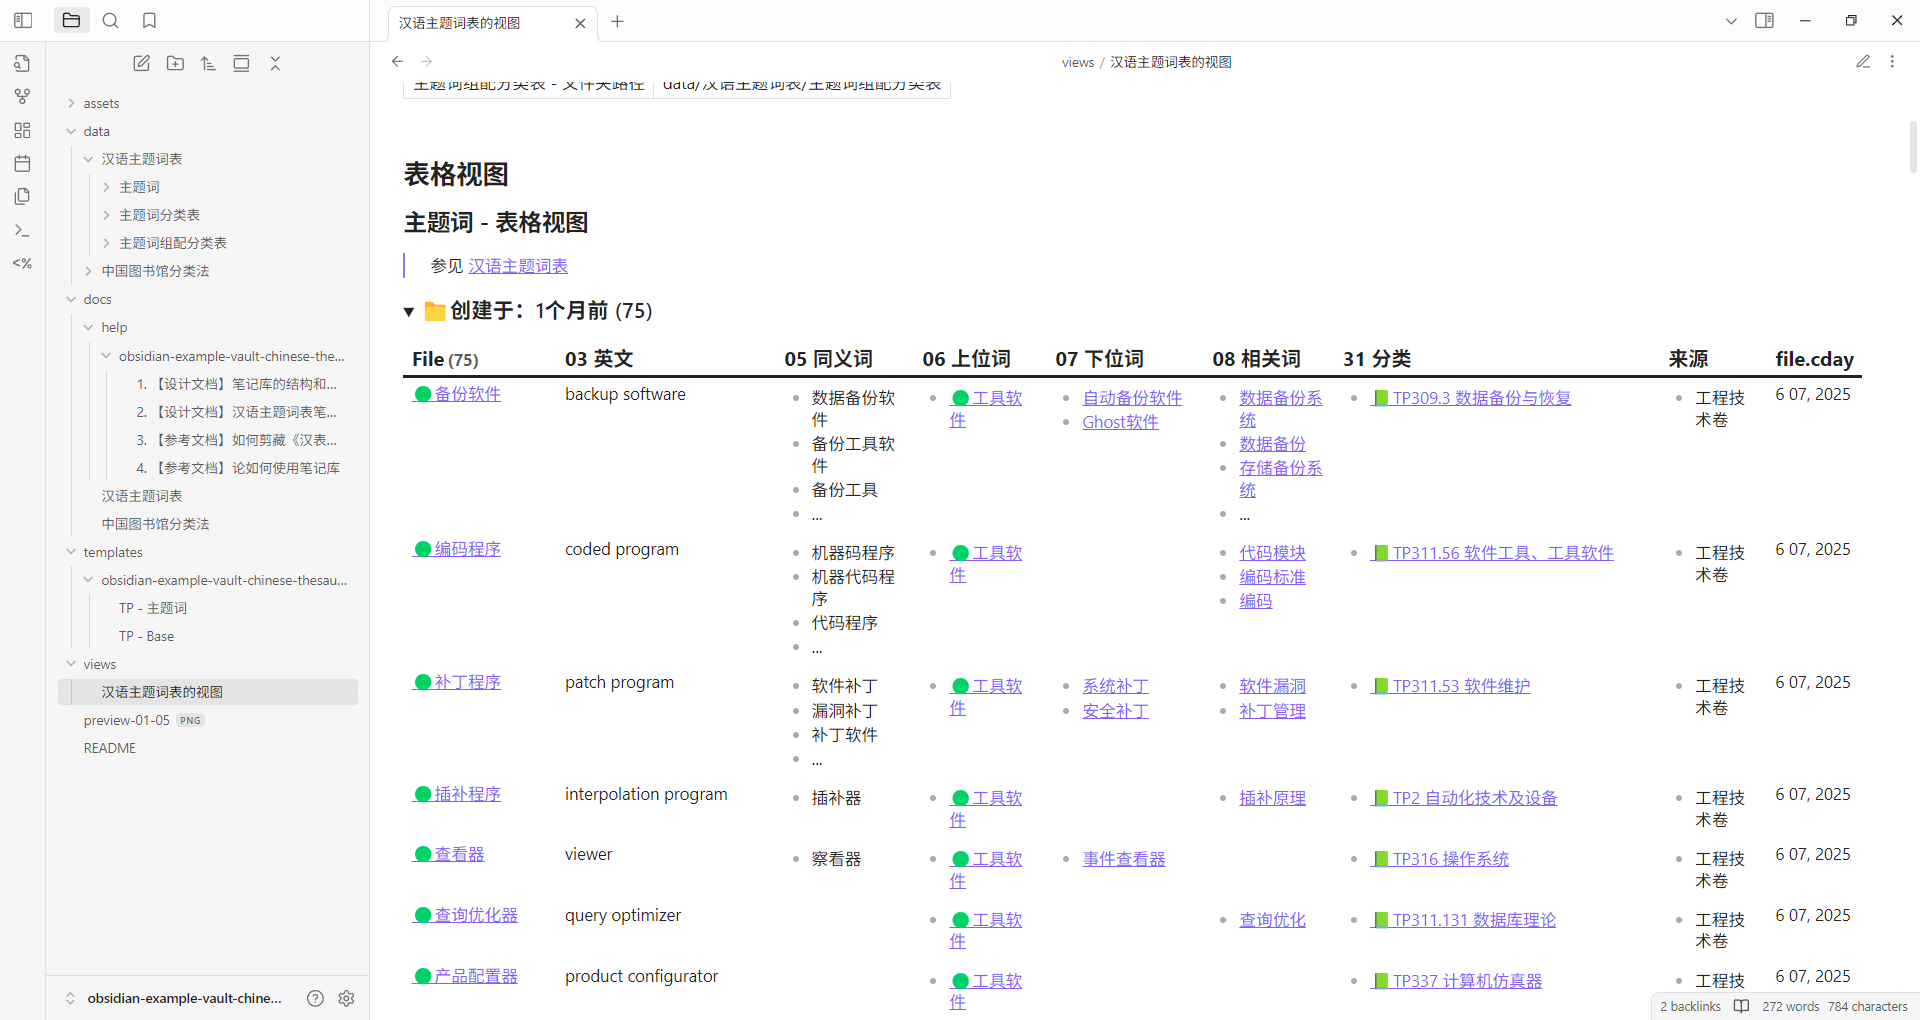The height and width of the screenshot is (1020, 1920).
Task: Open vault settings gear
Action: coord(346,998)
